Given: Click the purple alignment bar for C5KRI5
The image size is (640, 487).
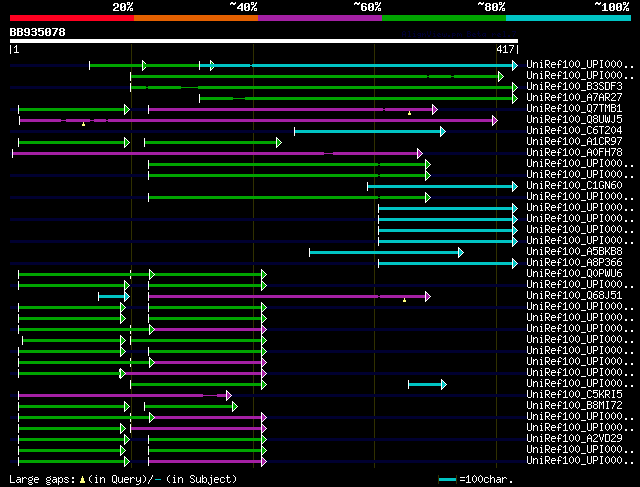Looking at the screenshot, I should (x=125, y=396).
